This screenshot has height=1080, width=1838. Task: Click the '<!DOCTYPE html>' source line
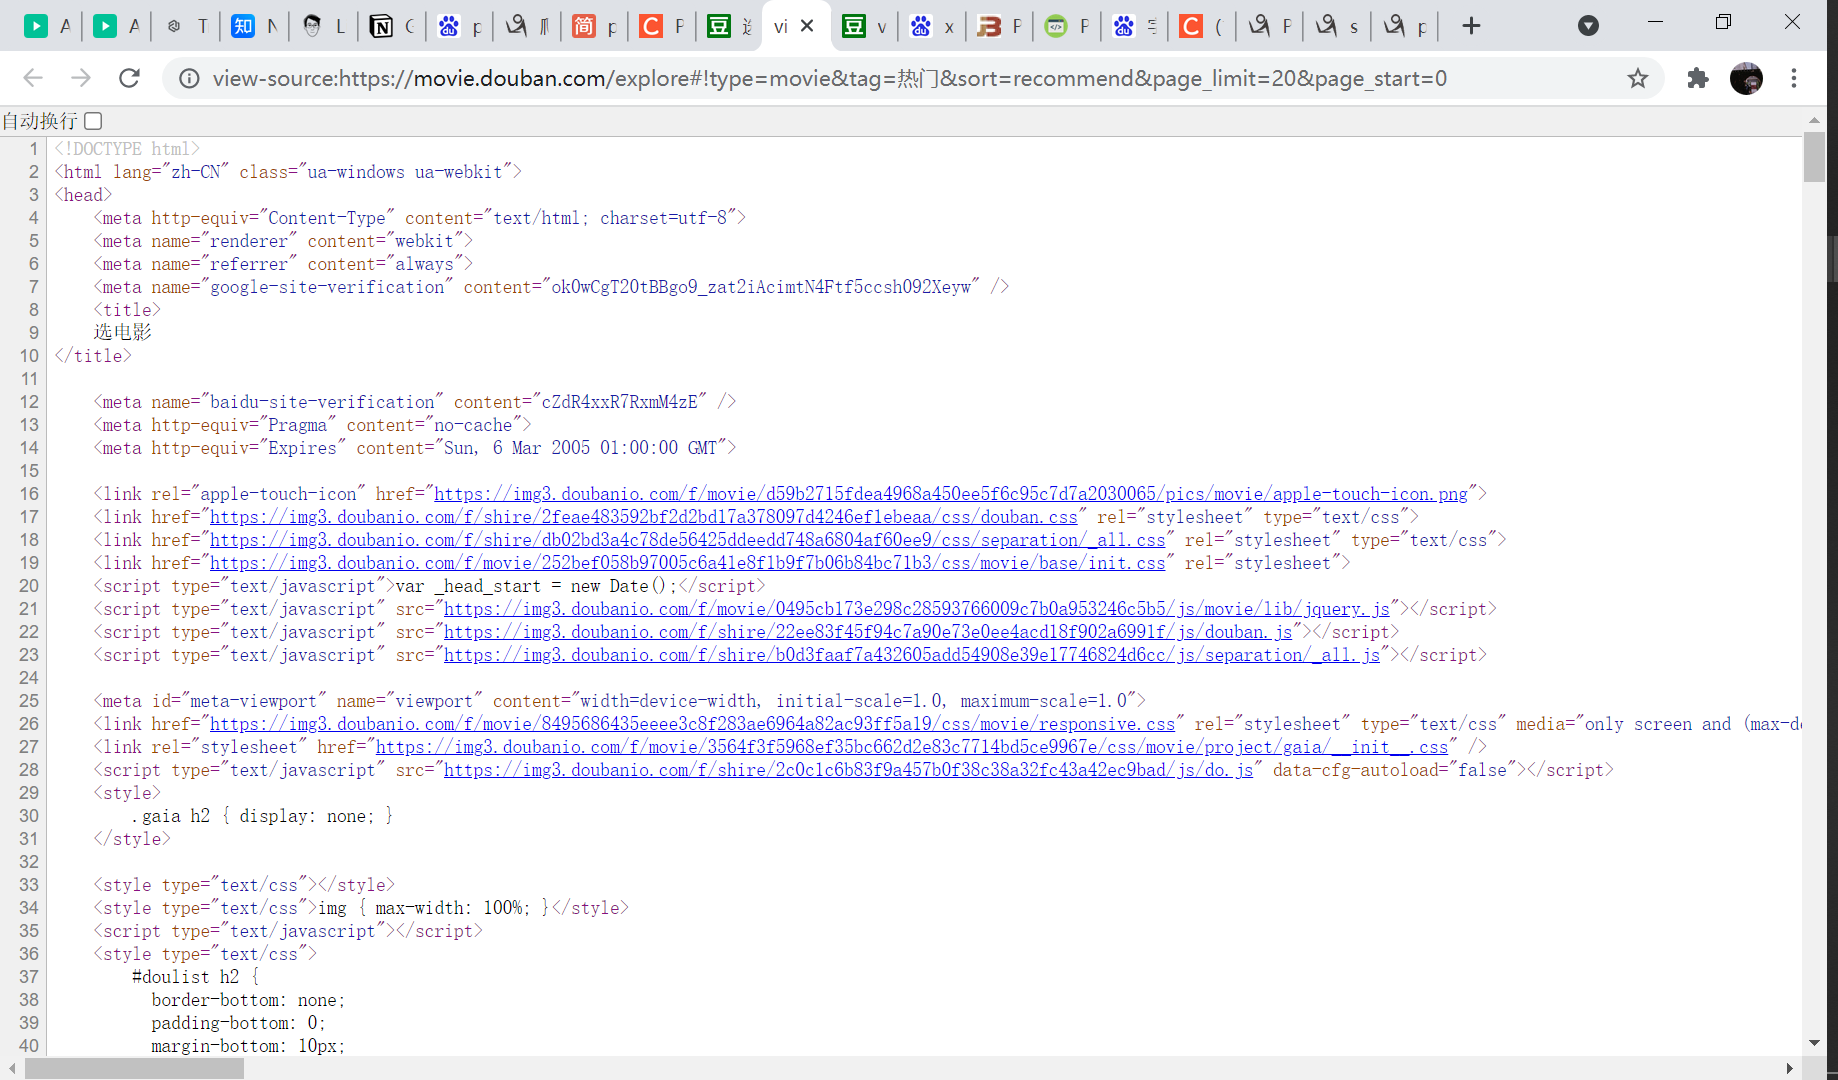pos(127,149)
